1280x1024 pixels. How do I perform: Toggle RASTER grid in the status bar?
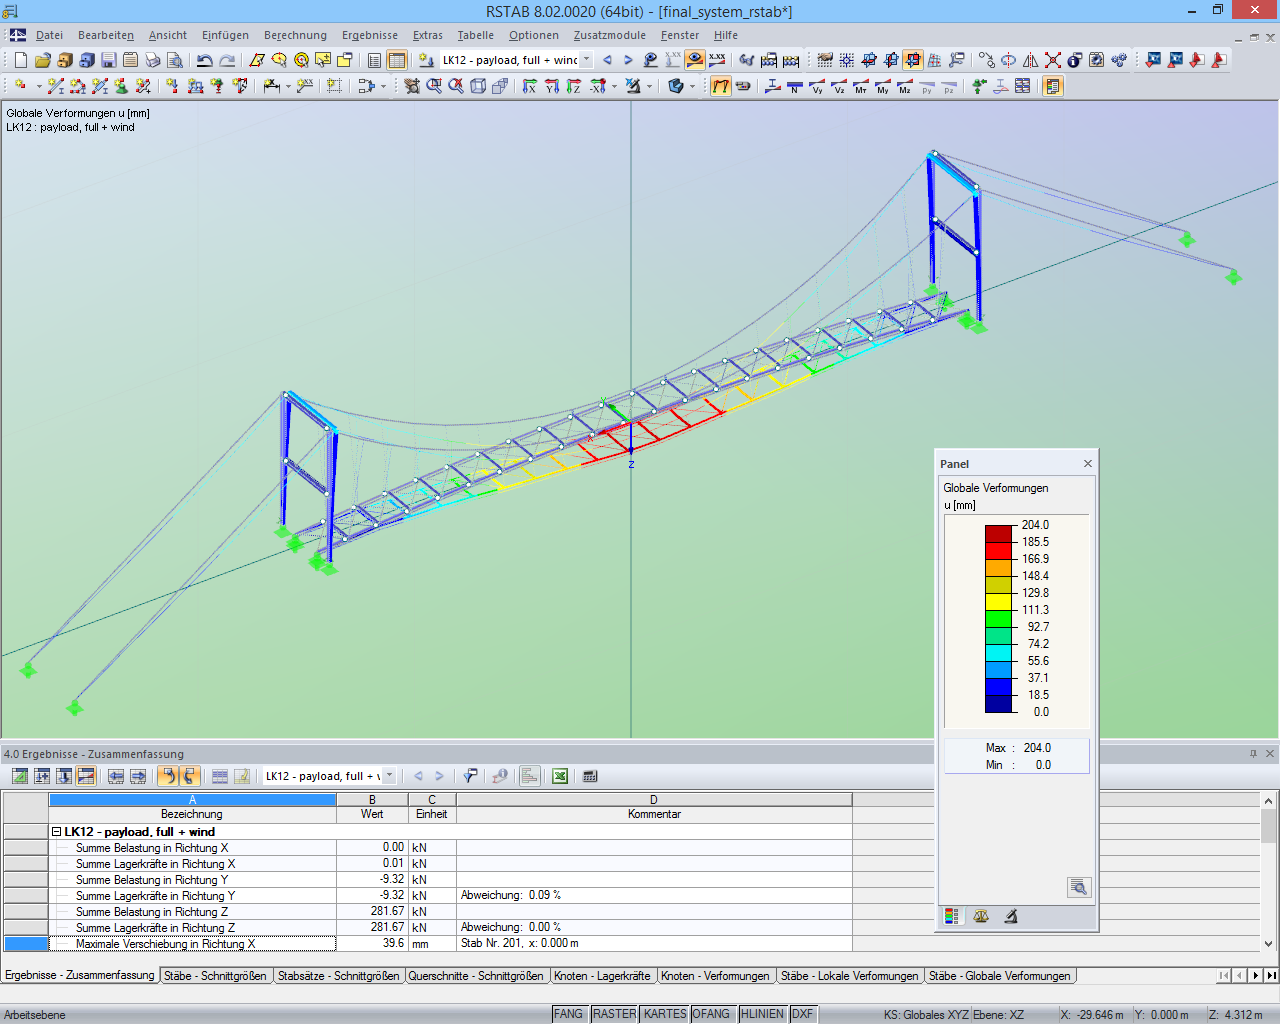tap(614, 1014)
